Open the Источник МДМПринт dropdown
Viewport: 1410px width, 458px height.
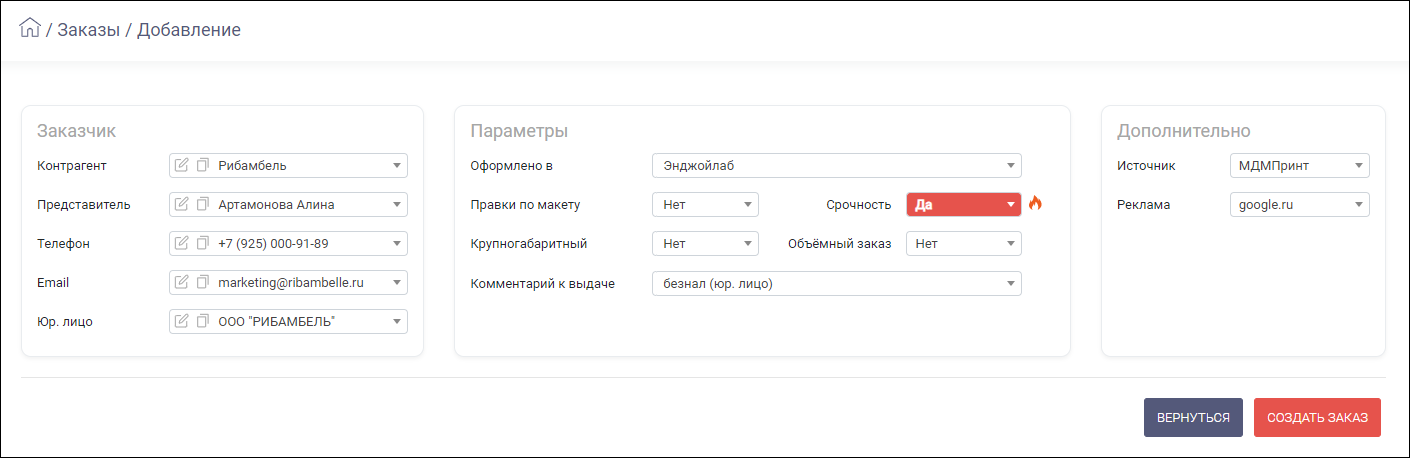1299,165
